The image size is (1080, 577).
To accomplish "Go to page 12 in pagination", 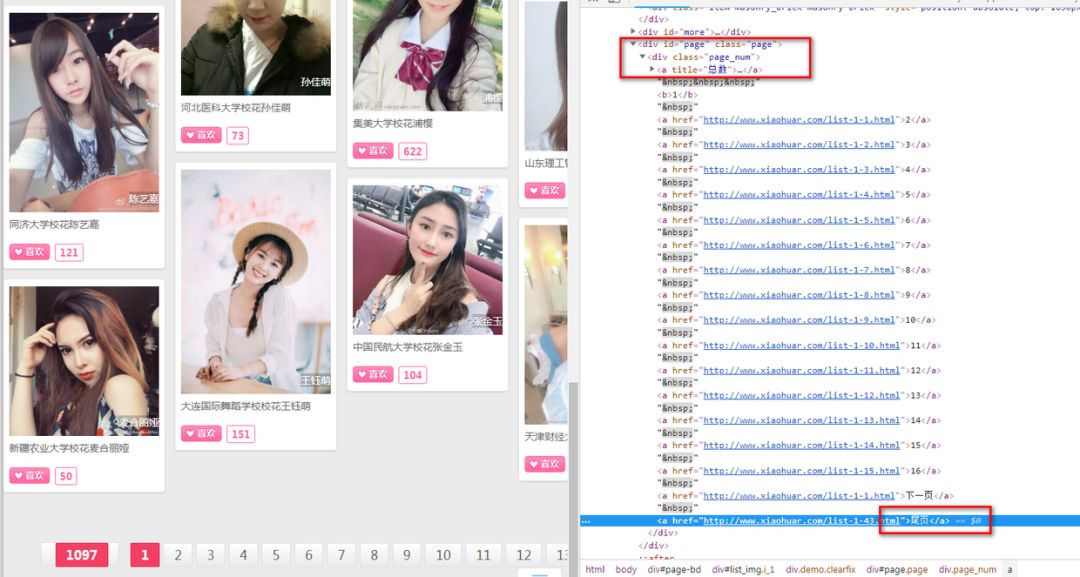I will coord(523,555).
